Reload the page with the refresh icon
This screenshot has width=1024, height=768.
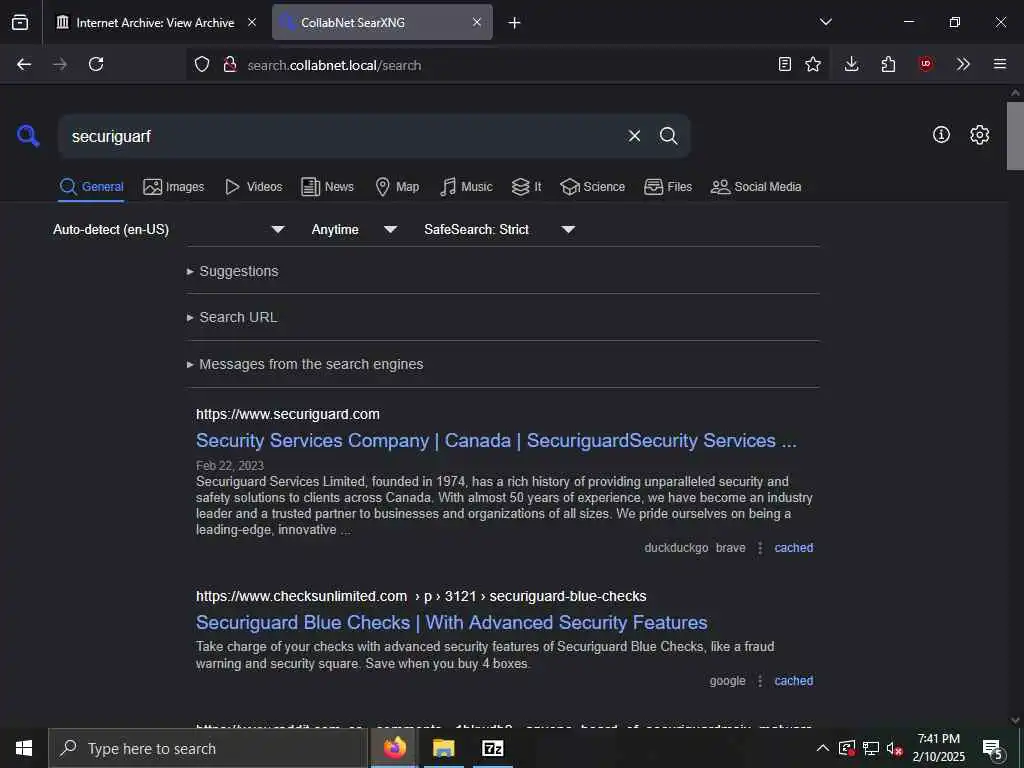96,64
